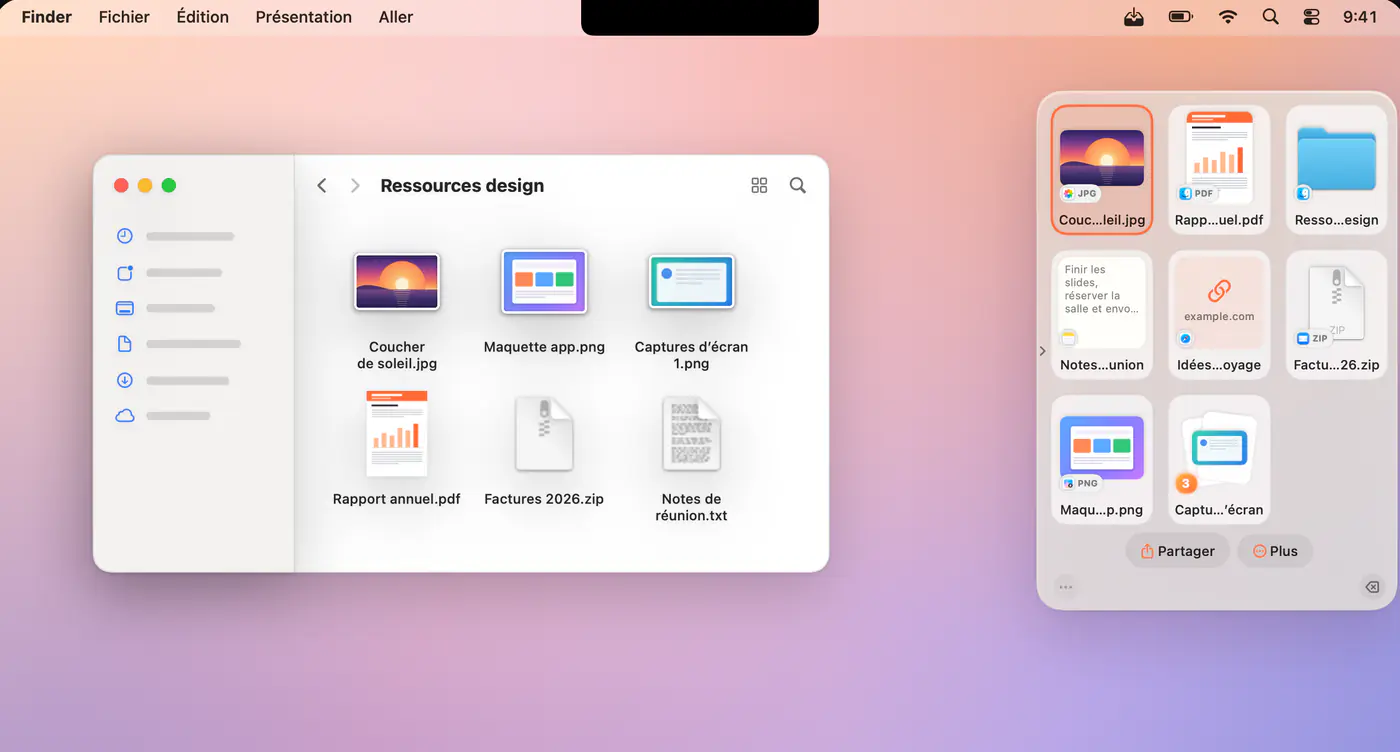Screen dimensions: 1400x752
Task: Select the Rapp...uel.pdf card in the shelf
Action: (x=1219, y=170)
